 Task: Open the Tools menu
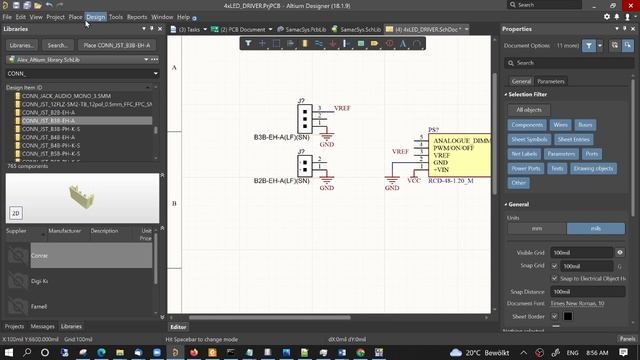[116, 17]
